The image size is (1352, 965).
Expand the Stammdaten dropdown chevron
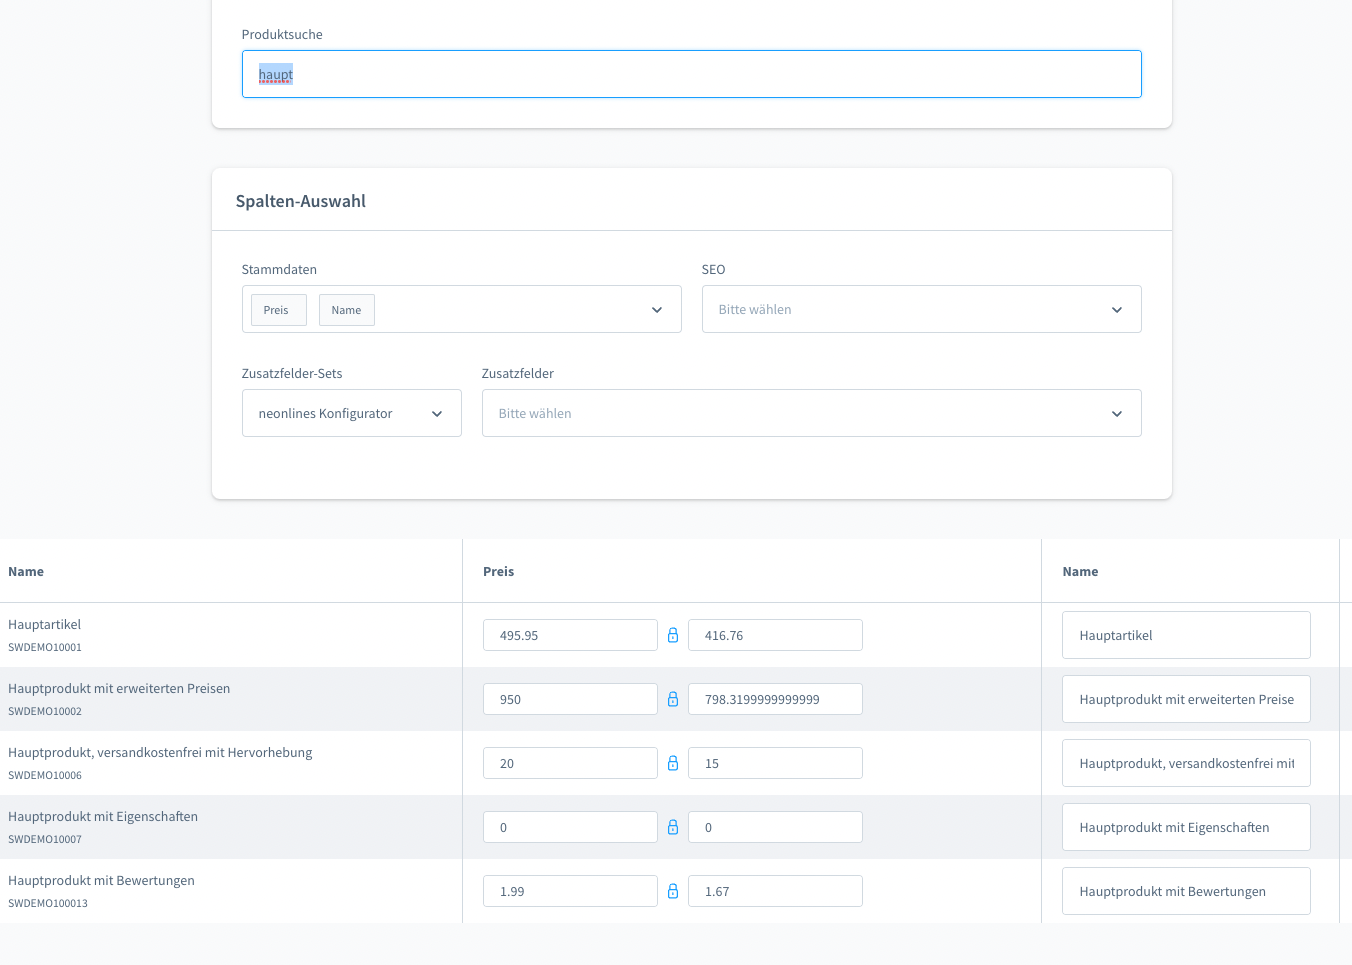point(657,310)
